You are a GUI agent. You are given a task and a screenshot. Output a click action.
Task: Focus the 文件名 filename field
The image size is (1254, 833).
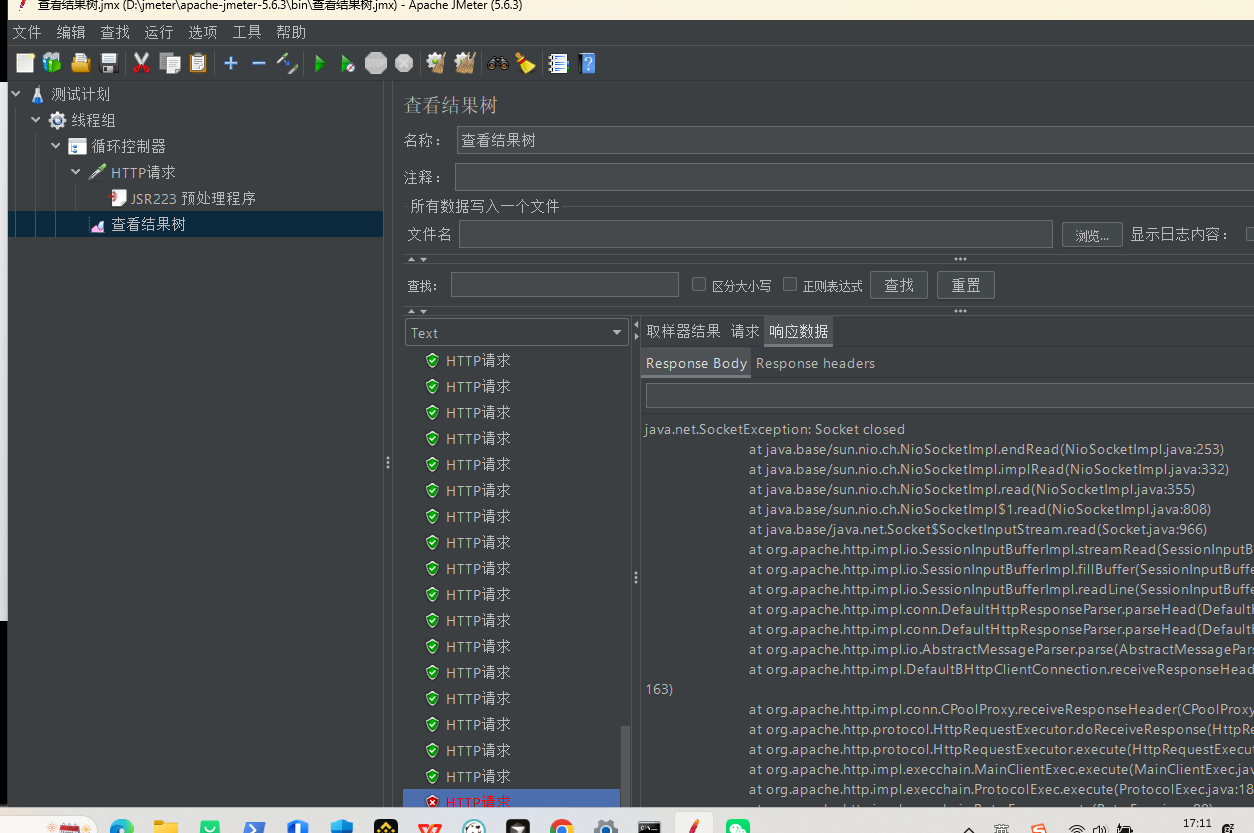[756, 234]
